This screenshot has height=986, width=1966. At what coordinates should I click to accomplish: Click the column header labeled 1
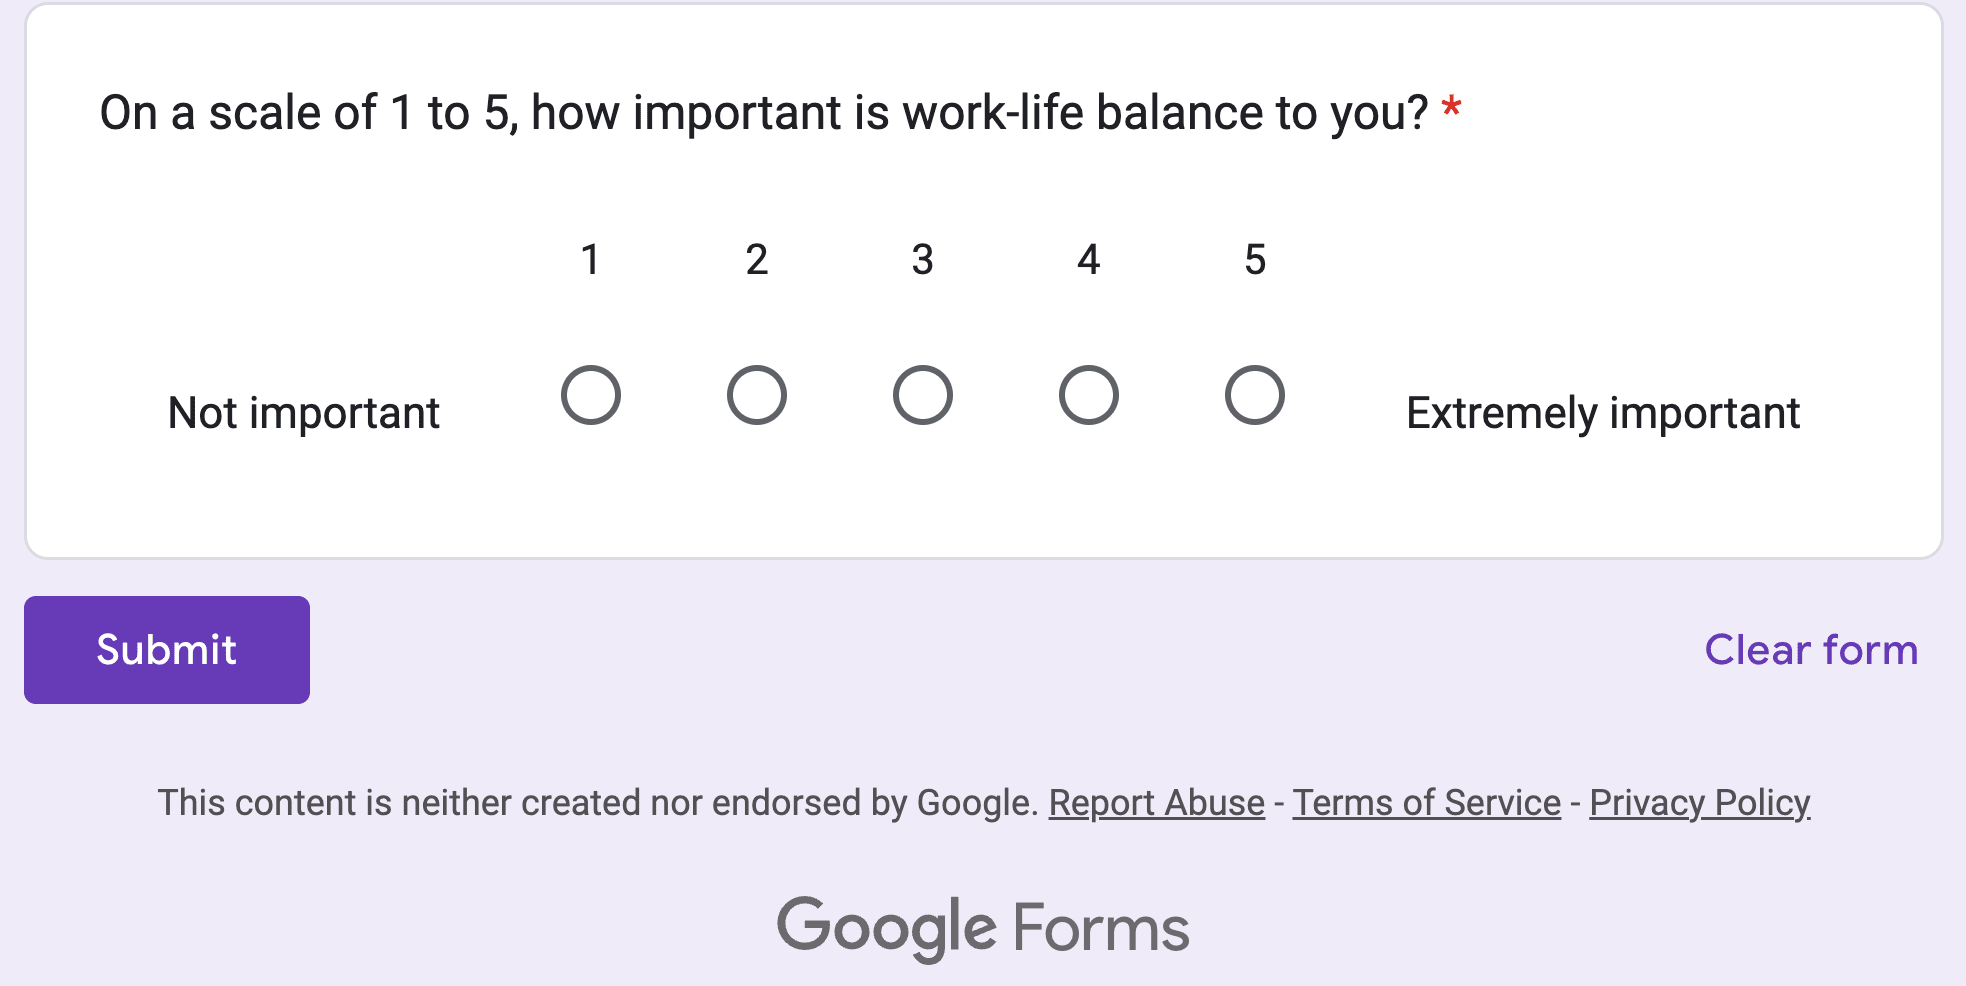tap(591, 260)
